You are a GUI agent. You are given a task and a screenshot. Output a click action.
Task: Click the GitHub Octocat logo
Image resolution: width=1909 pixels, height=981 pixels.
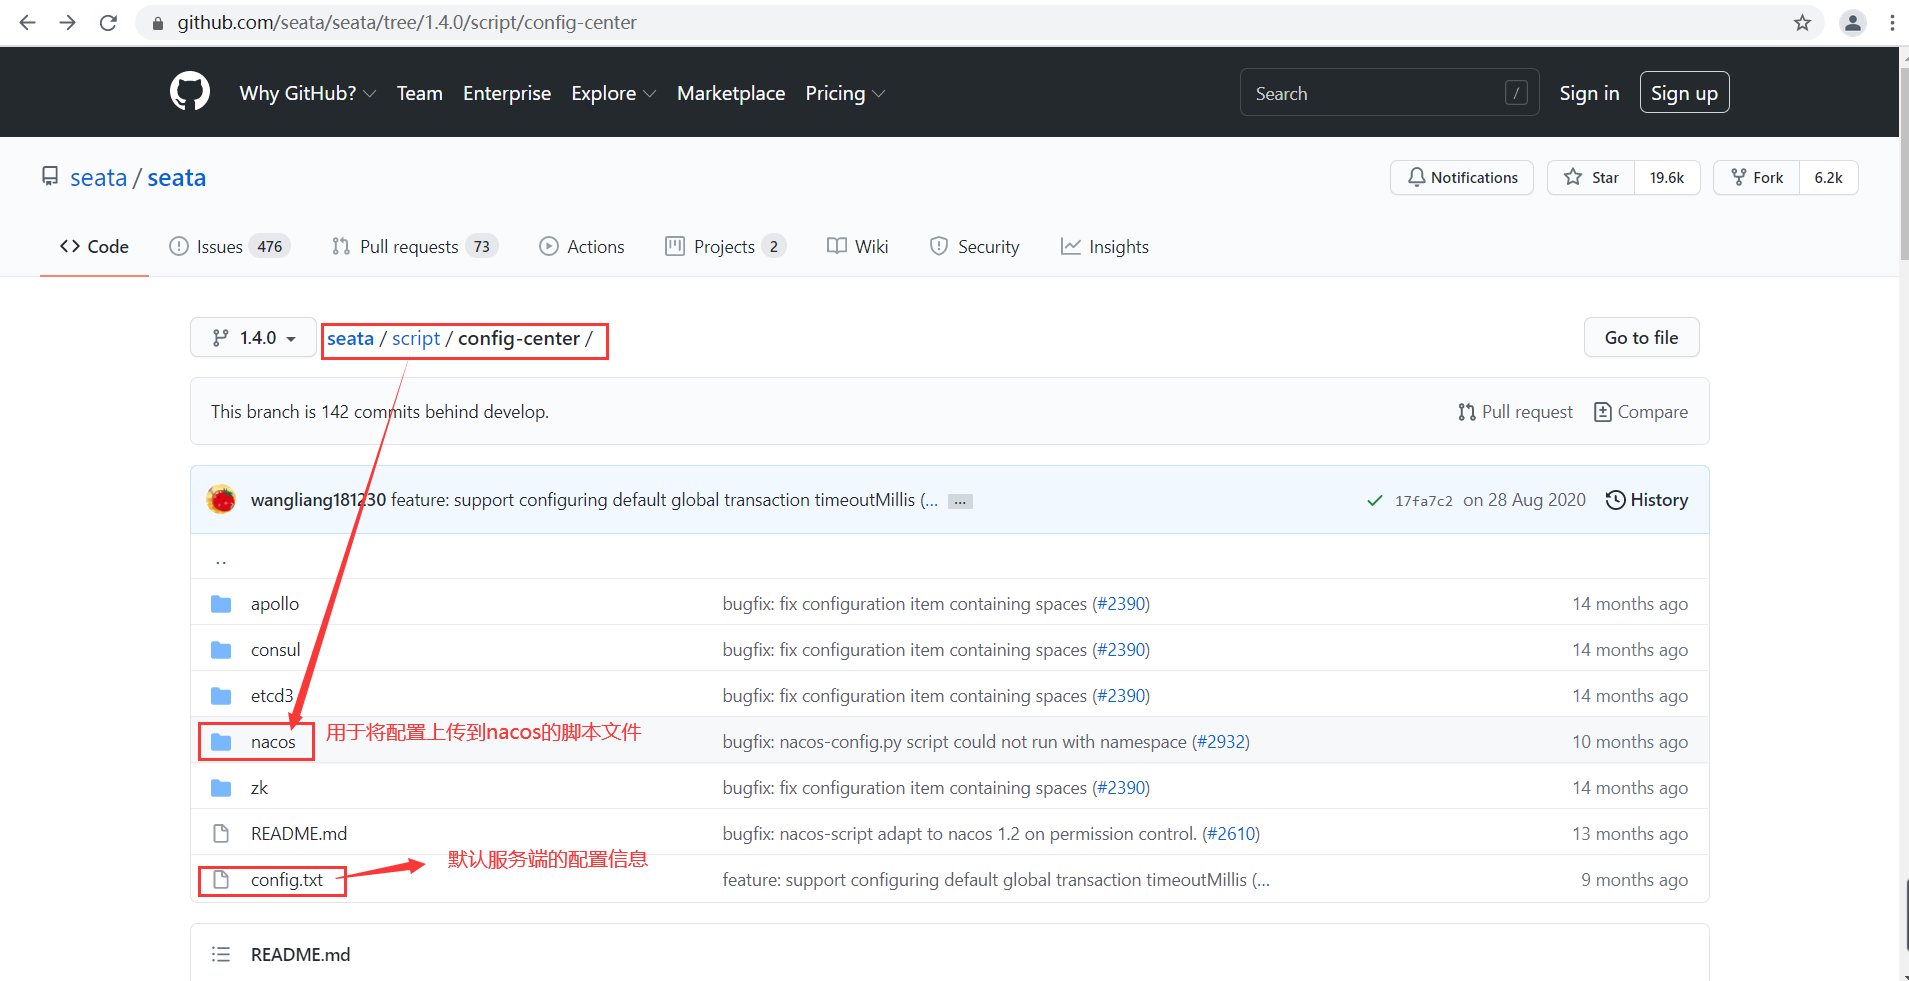click(x=190, y=92)
